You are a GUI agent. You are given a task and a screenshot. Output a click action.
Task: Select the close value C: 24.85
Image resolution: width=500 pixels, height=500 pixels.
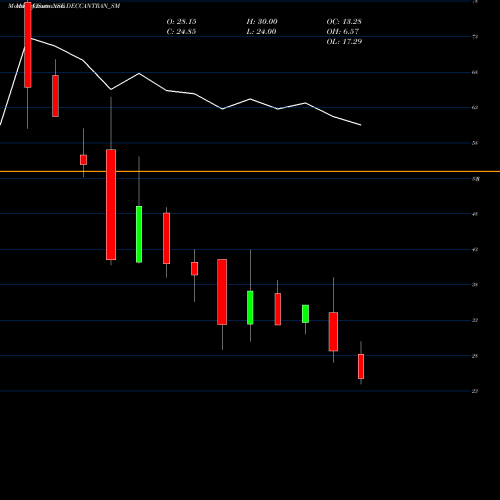181,32
